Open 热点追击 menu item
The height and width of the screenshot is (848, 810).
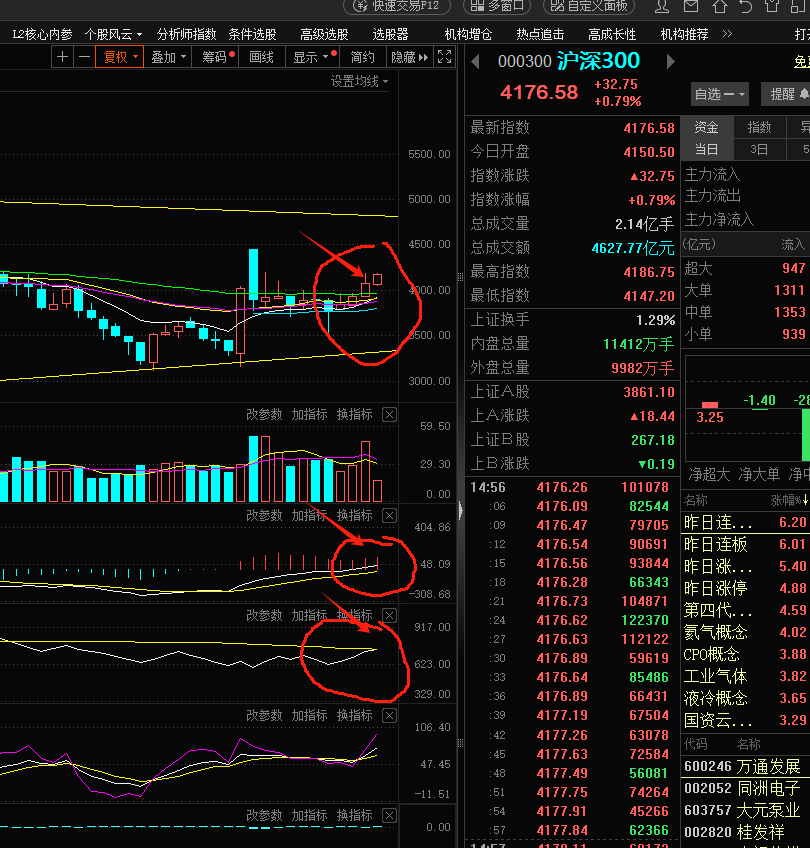(x=540, y=35)
